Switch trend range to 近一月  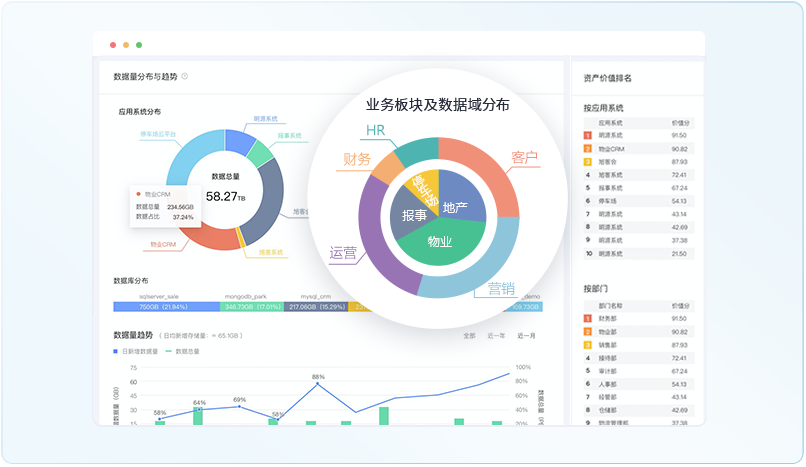(x=526, y=336)
